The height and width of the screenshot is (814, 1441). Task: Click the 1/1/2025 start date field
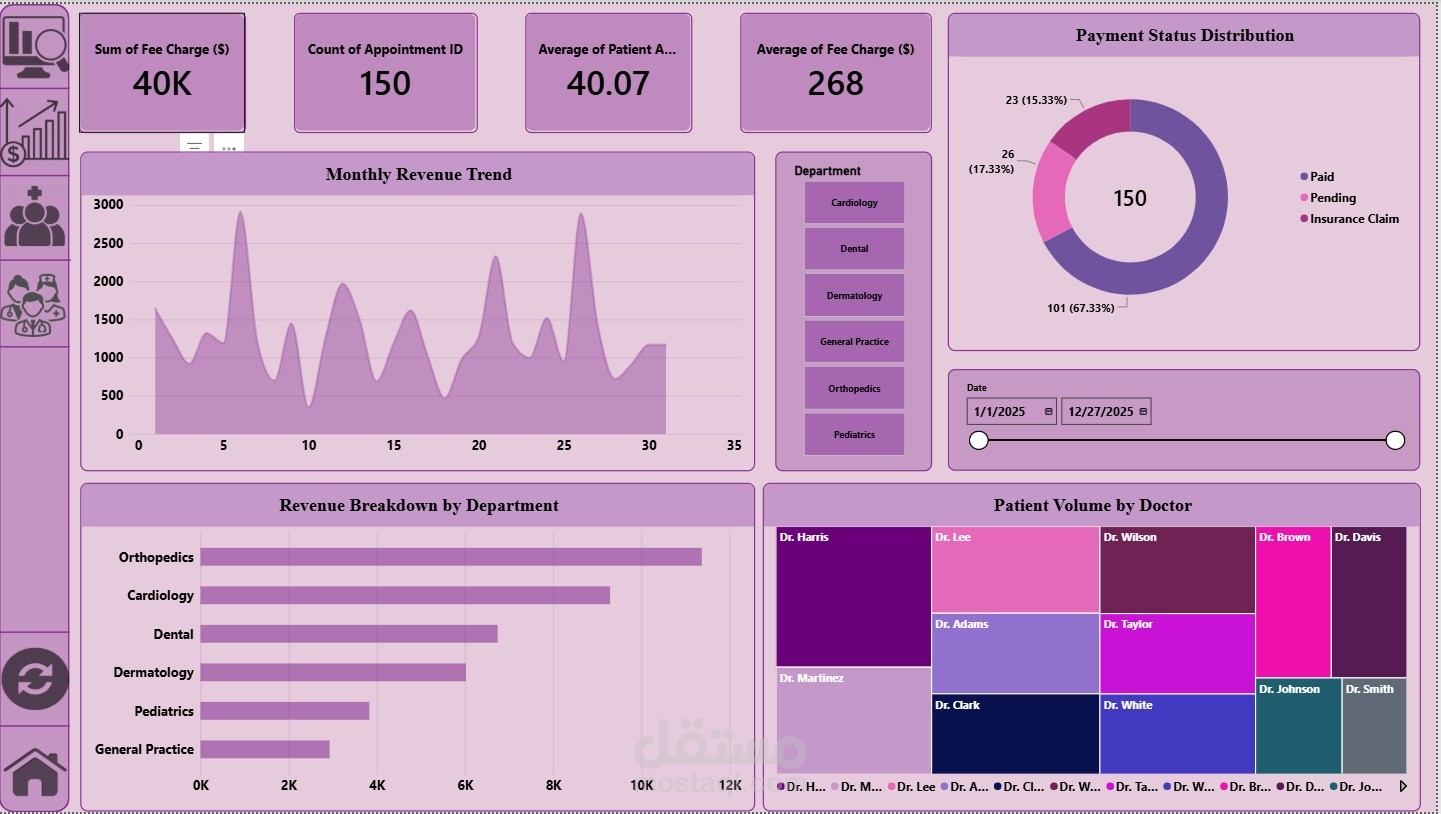click(1011, 411)
